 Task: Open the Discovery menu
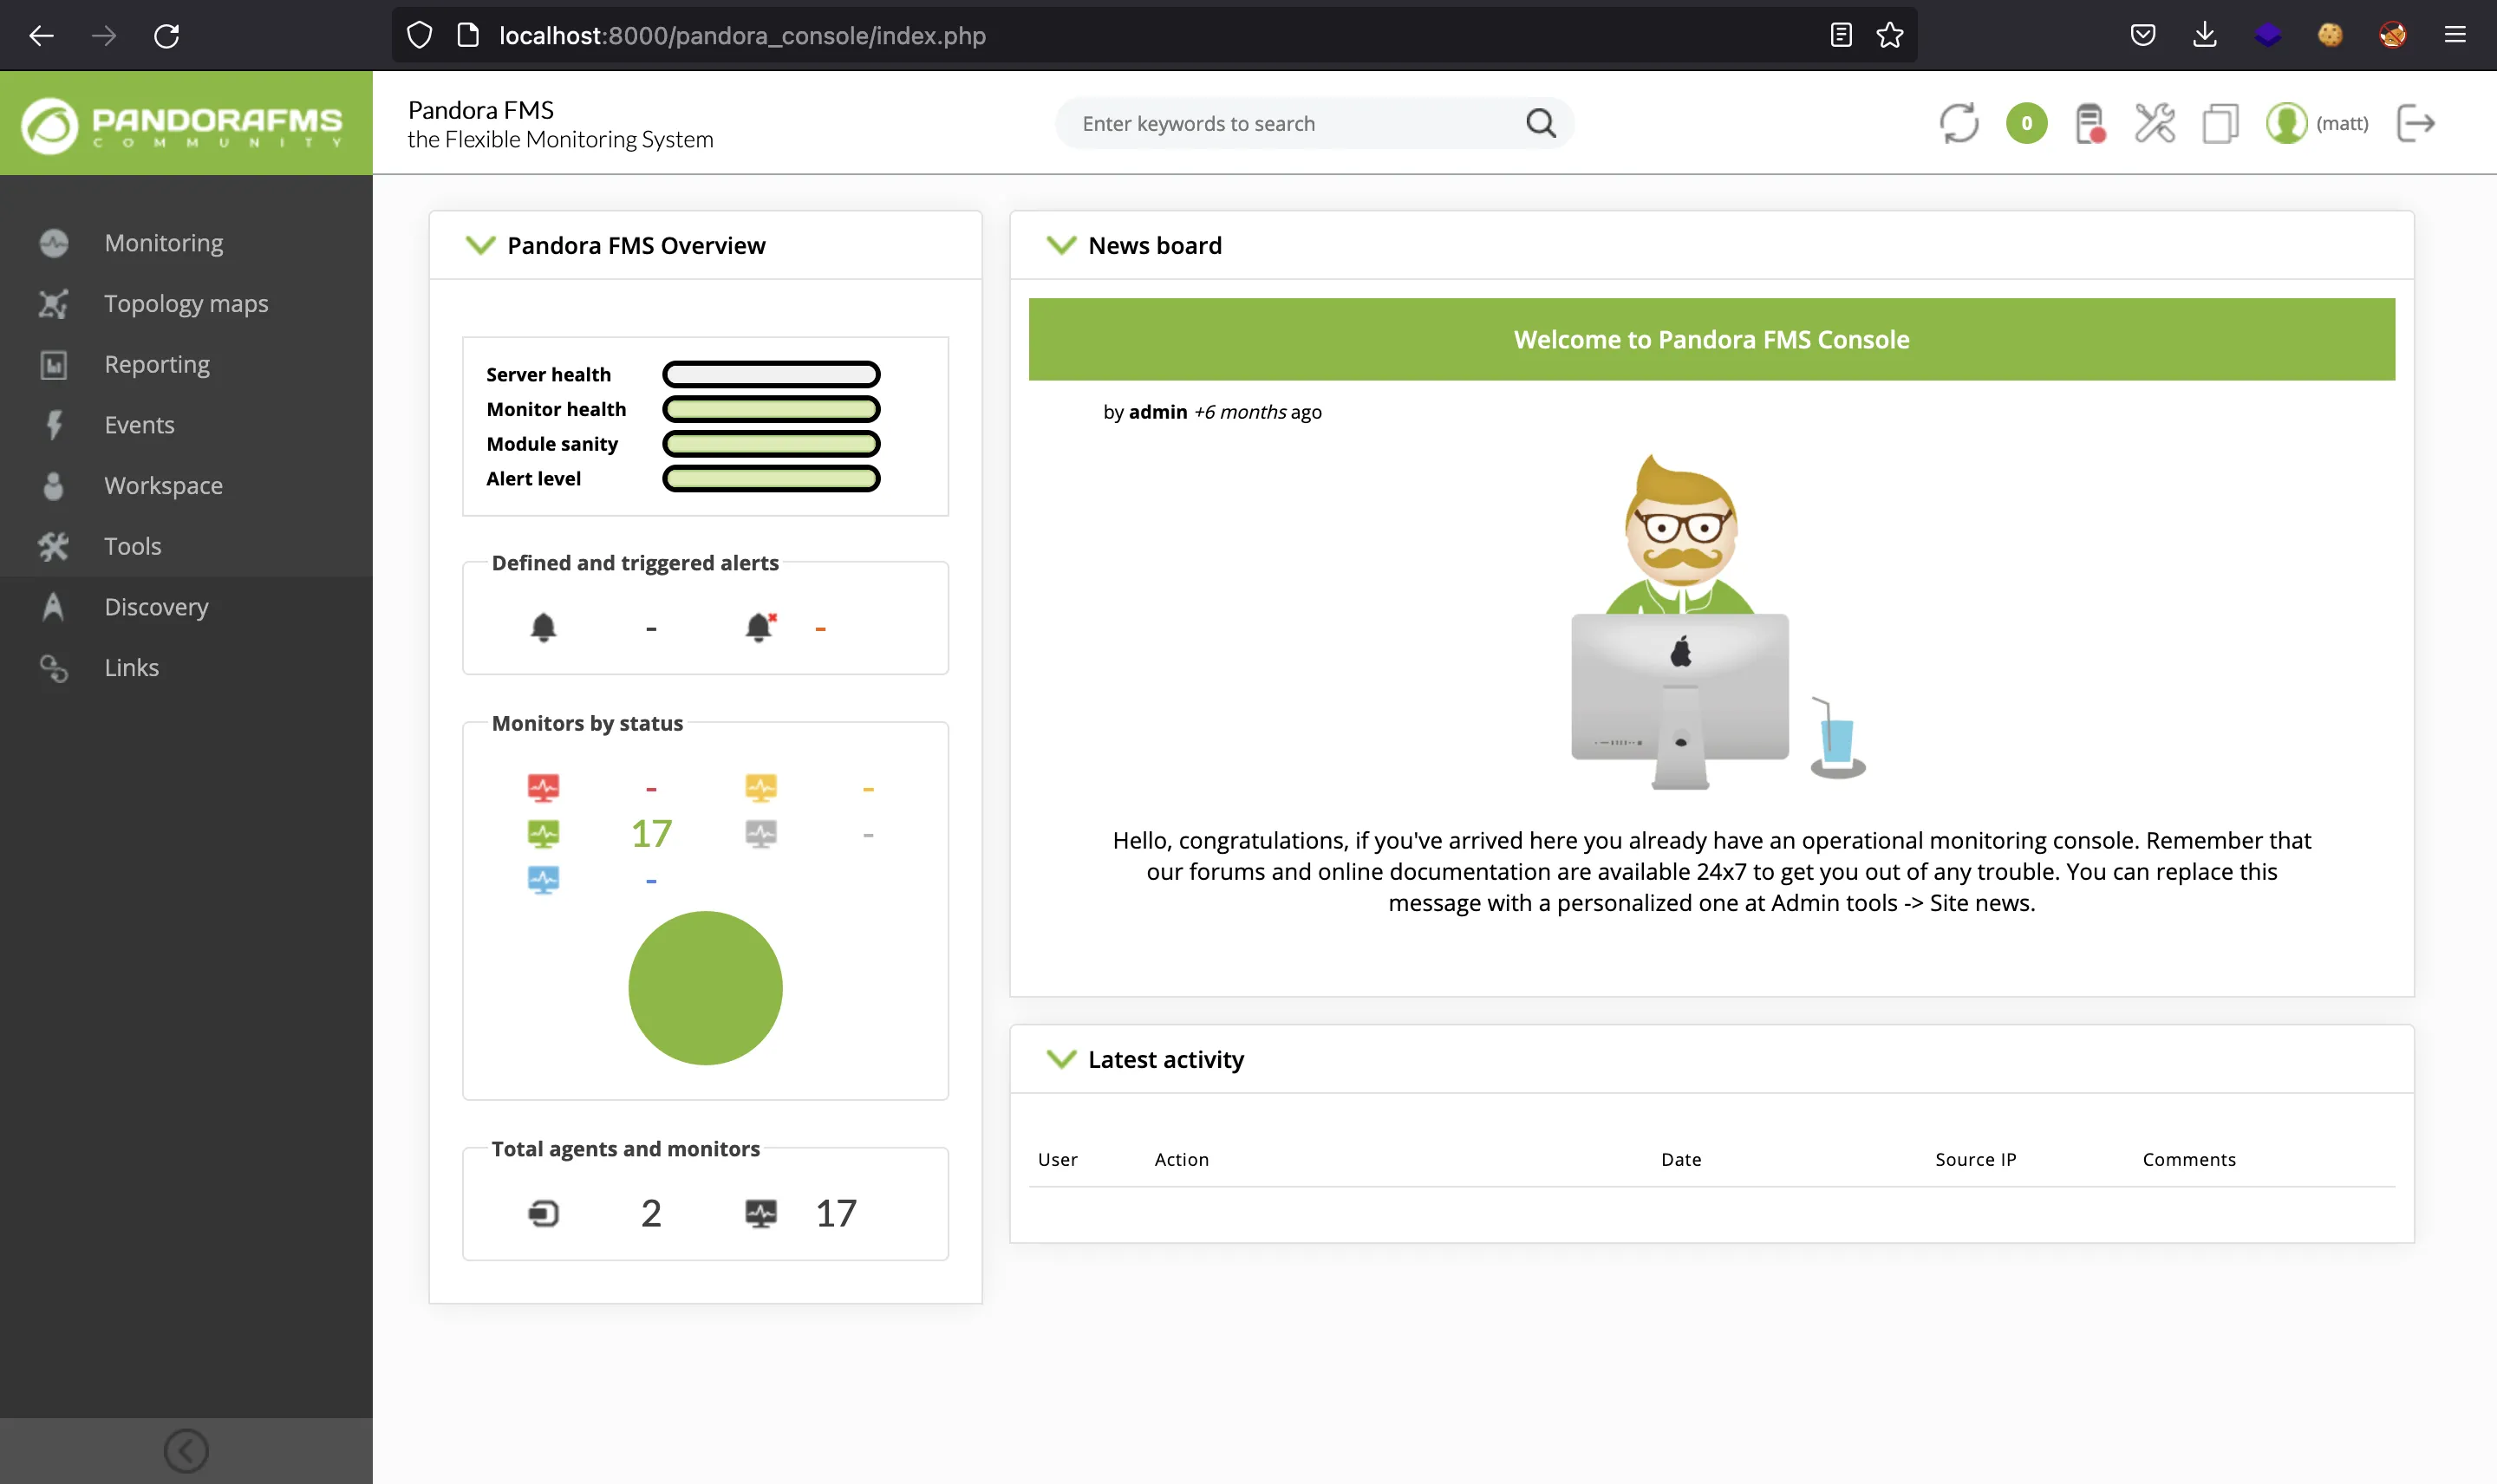pyautogui.click(x=186, y=607)
